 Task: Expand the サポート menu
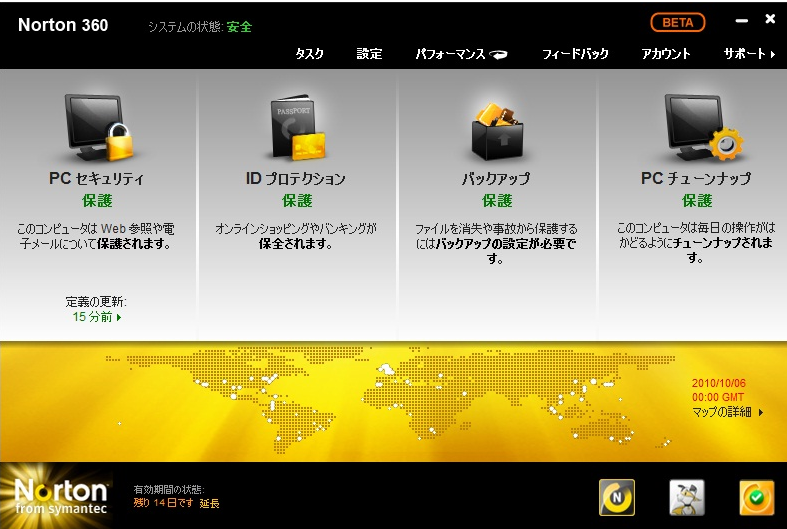tap(749, 54)
